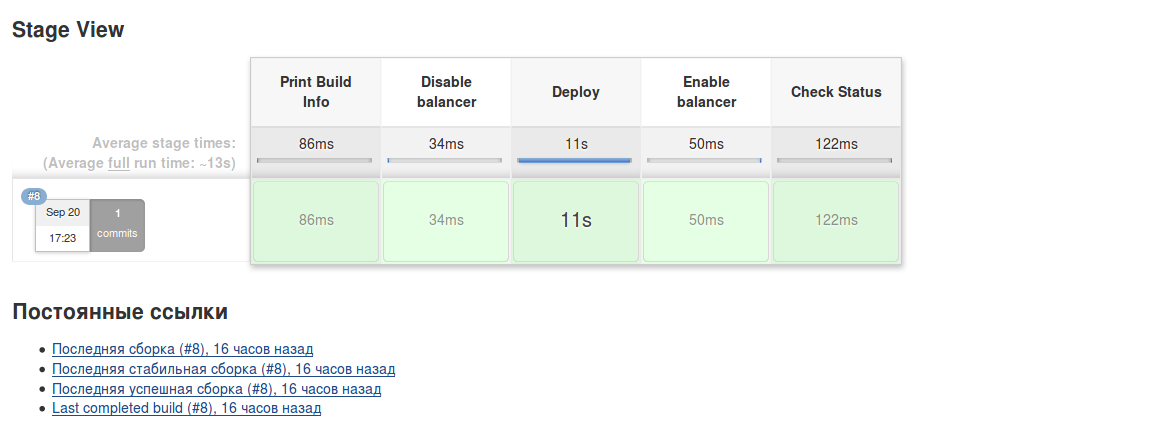
Task: Open the Последняя сборка (#8) link
Action: coord(182,349)
